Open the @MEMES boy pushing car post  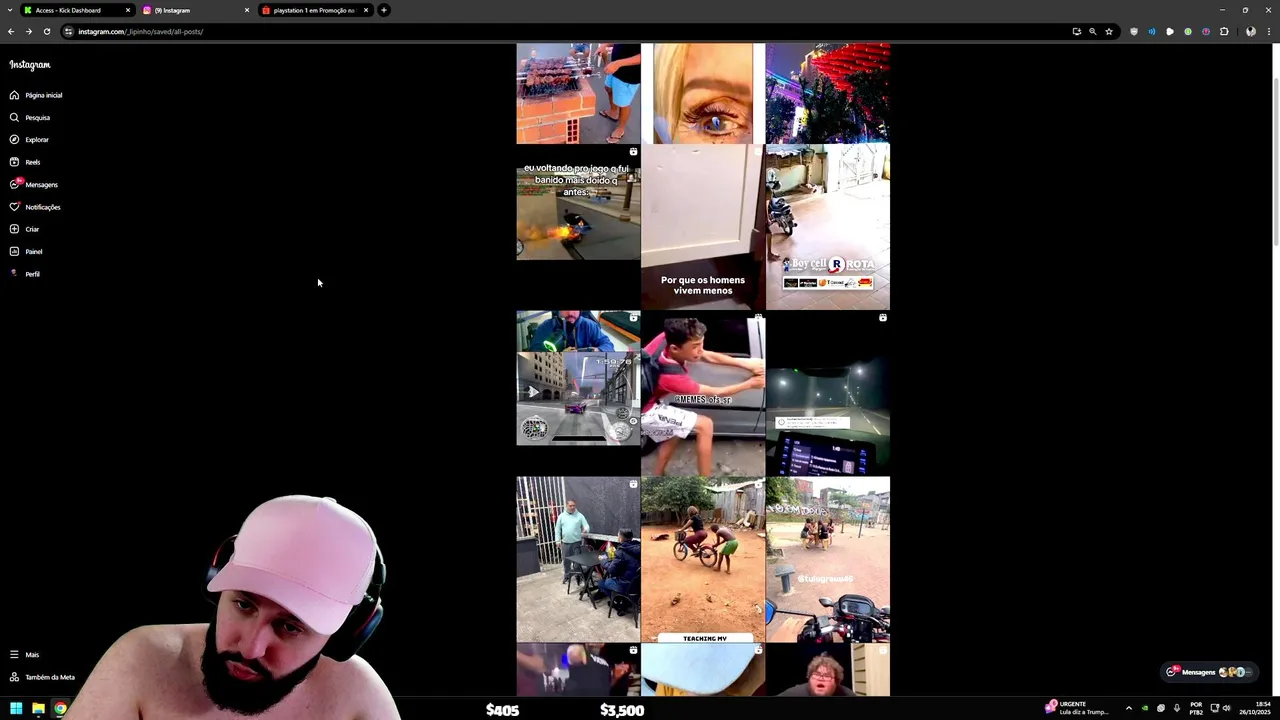702,393
